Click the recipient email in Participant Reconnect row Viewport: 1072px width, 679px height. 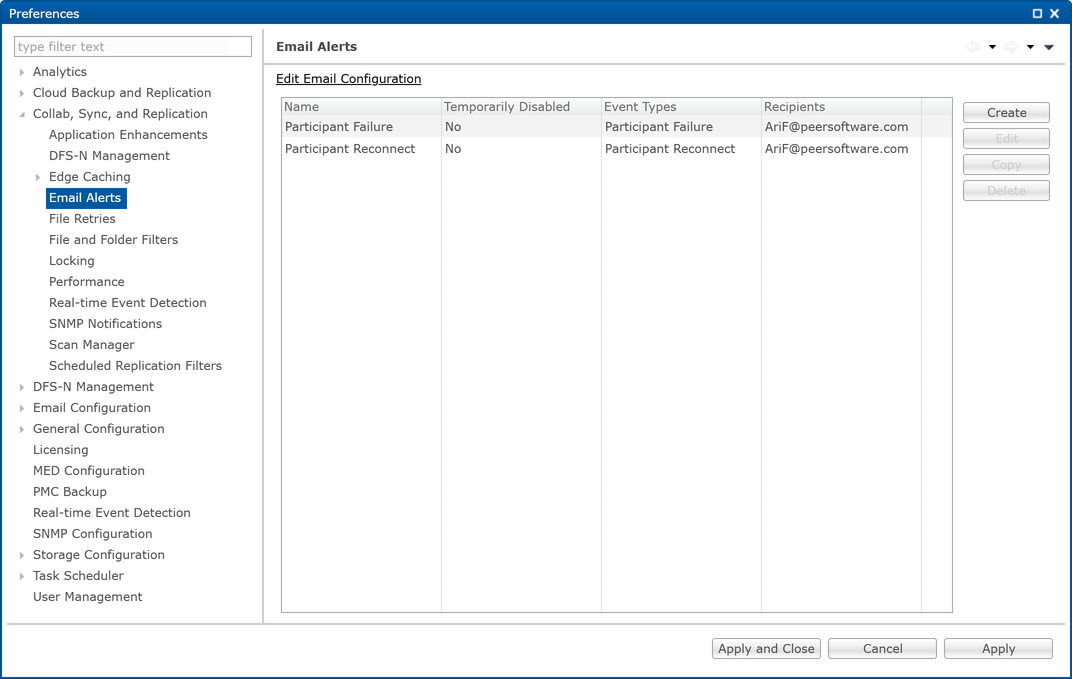click(837, 149)
